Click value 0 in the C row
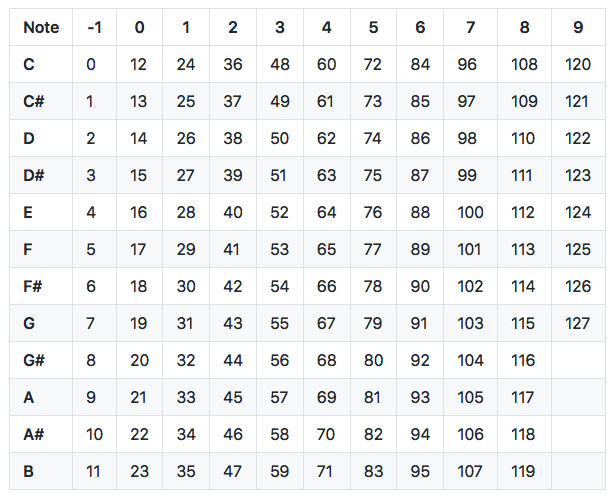This screenshot has width=614, height=498. (91, 64)
